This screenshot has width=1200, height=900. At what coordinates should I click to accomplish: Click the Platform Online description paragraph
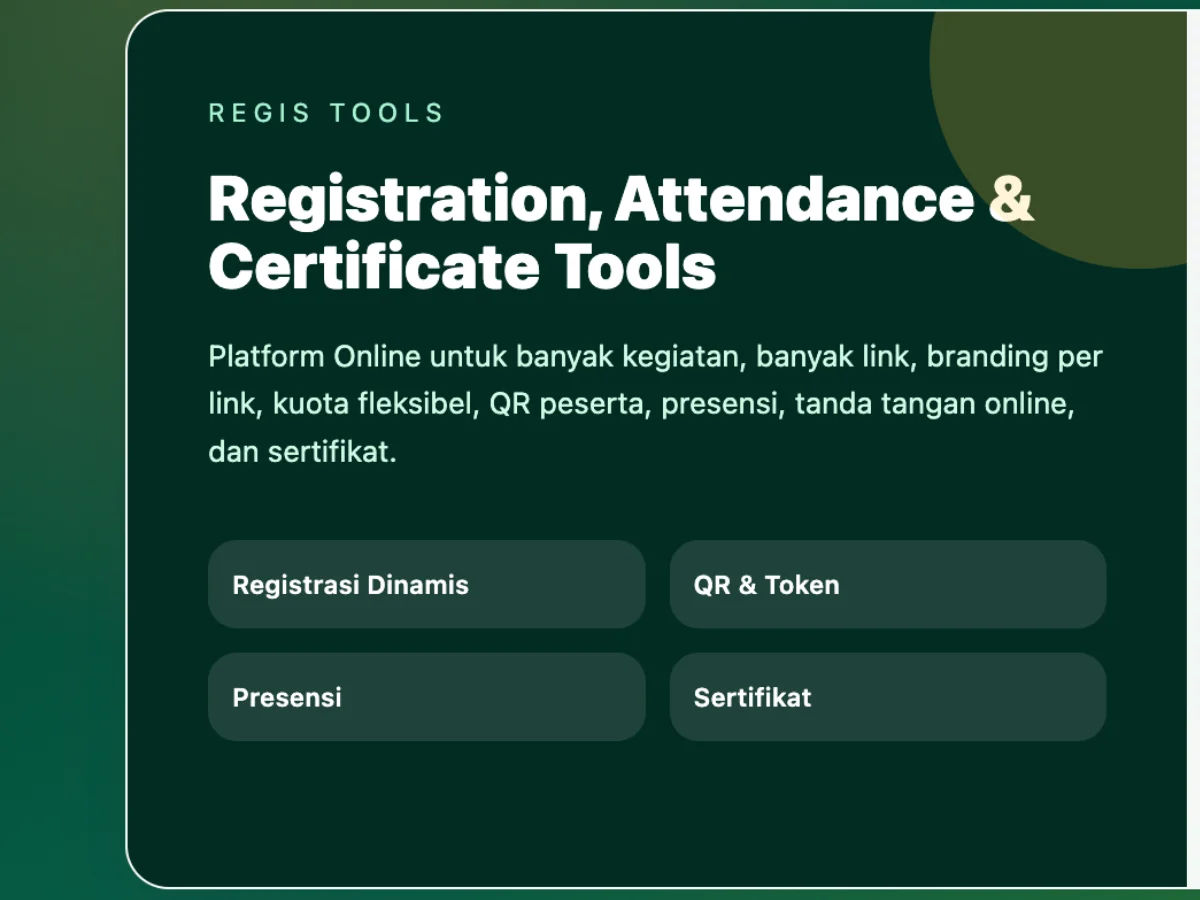[655, 404]
